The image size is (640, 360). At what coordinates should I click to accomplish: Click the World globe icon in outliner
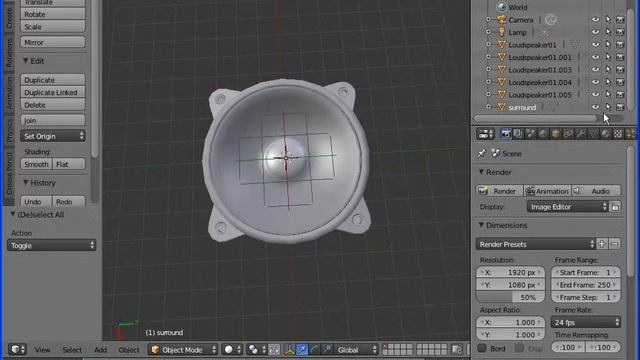coord(502,7)
